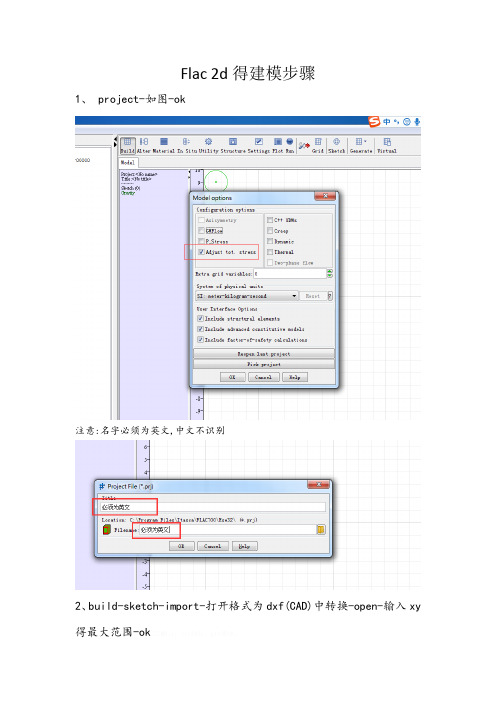
Task: Click the project cube icon by Filename
Action: coord(107,530)
